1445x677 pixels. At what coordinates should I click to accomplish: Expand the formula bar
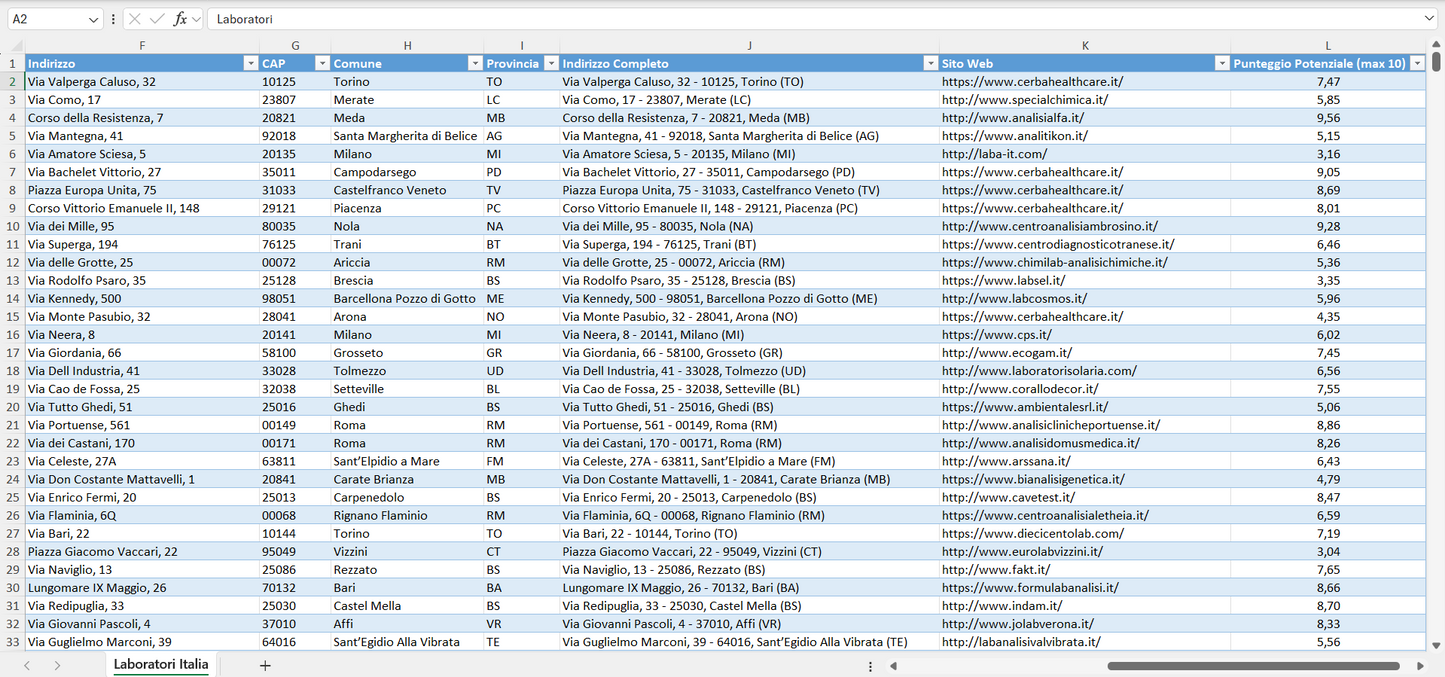(x=1429, y=19)
